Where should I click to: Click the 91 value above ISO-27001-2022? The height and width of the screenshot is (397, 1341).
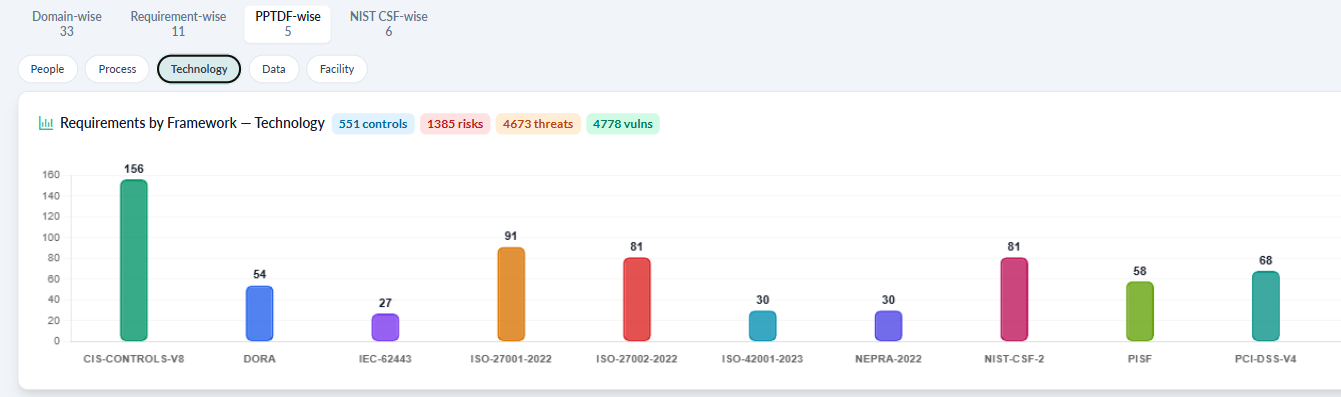click(x=511, y=236)
